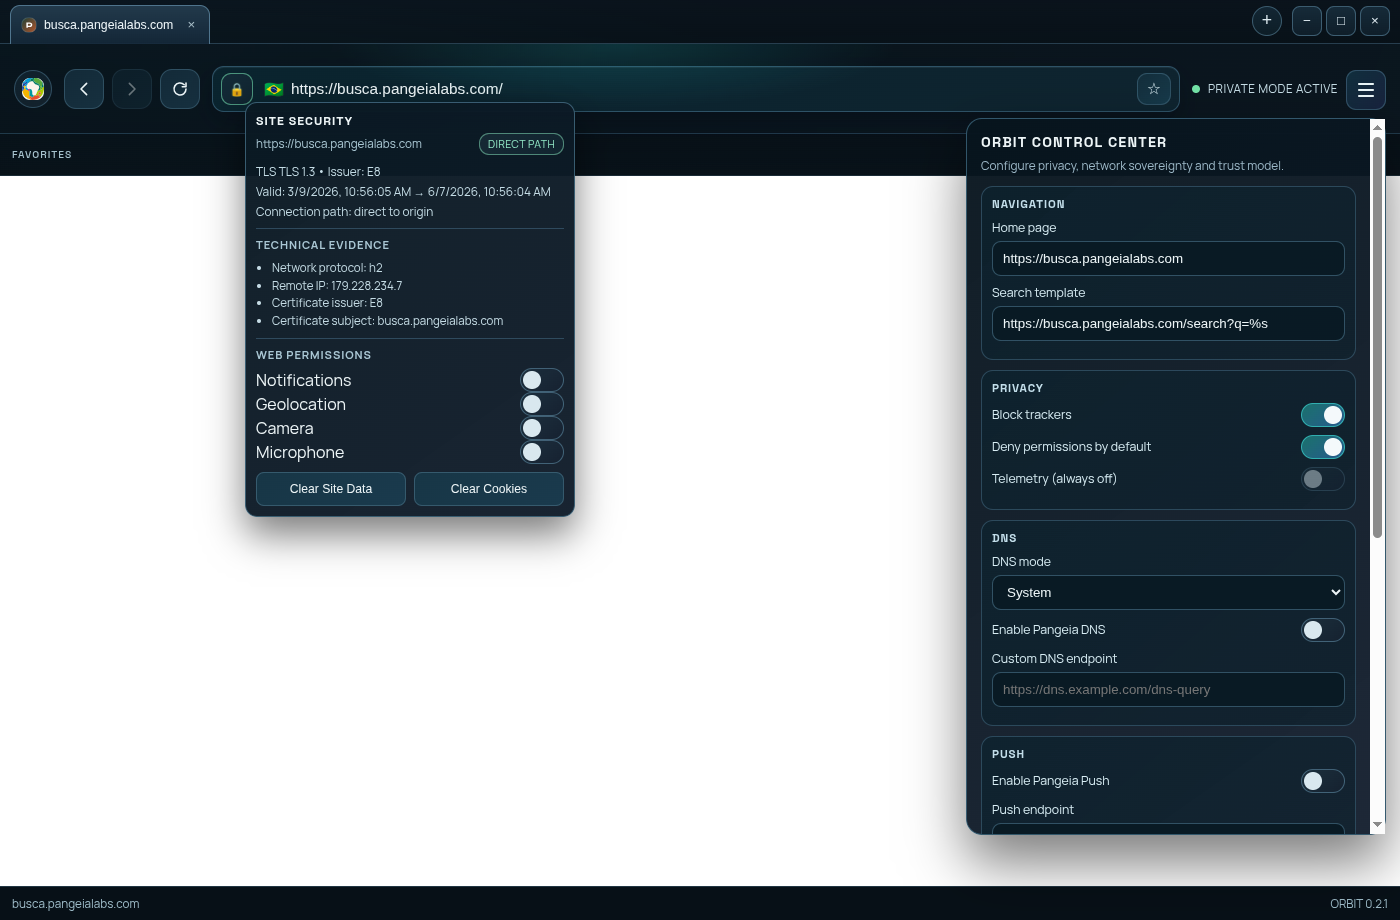
Task: Edit the Home page input field
Action: click(x=1168, y=258)
